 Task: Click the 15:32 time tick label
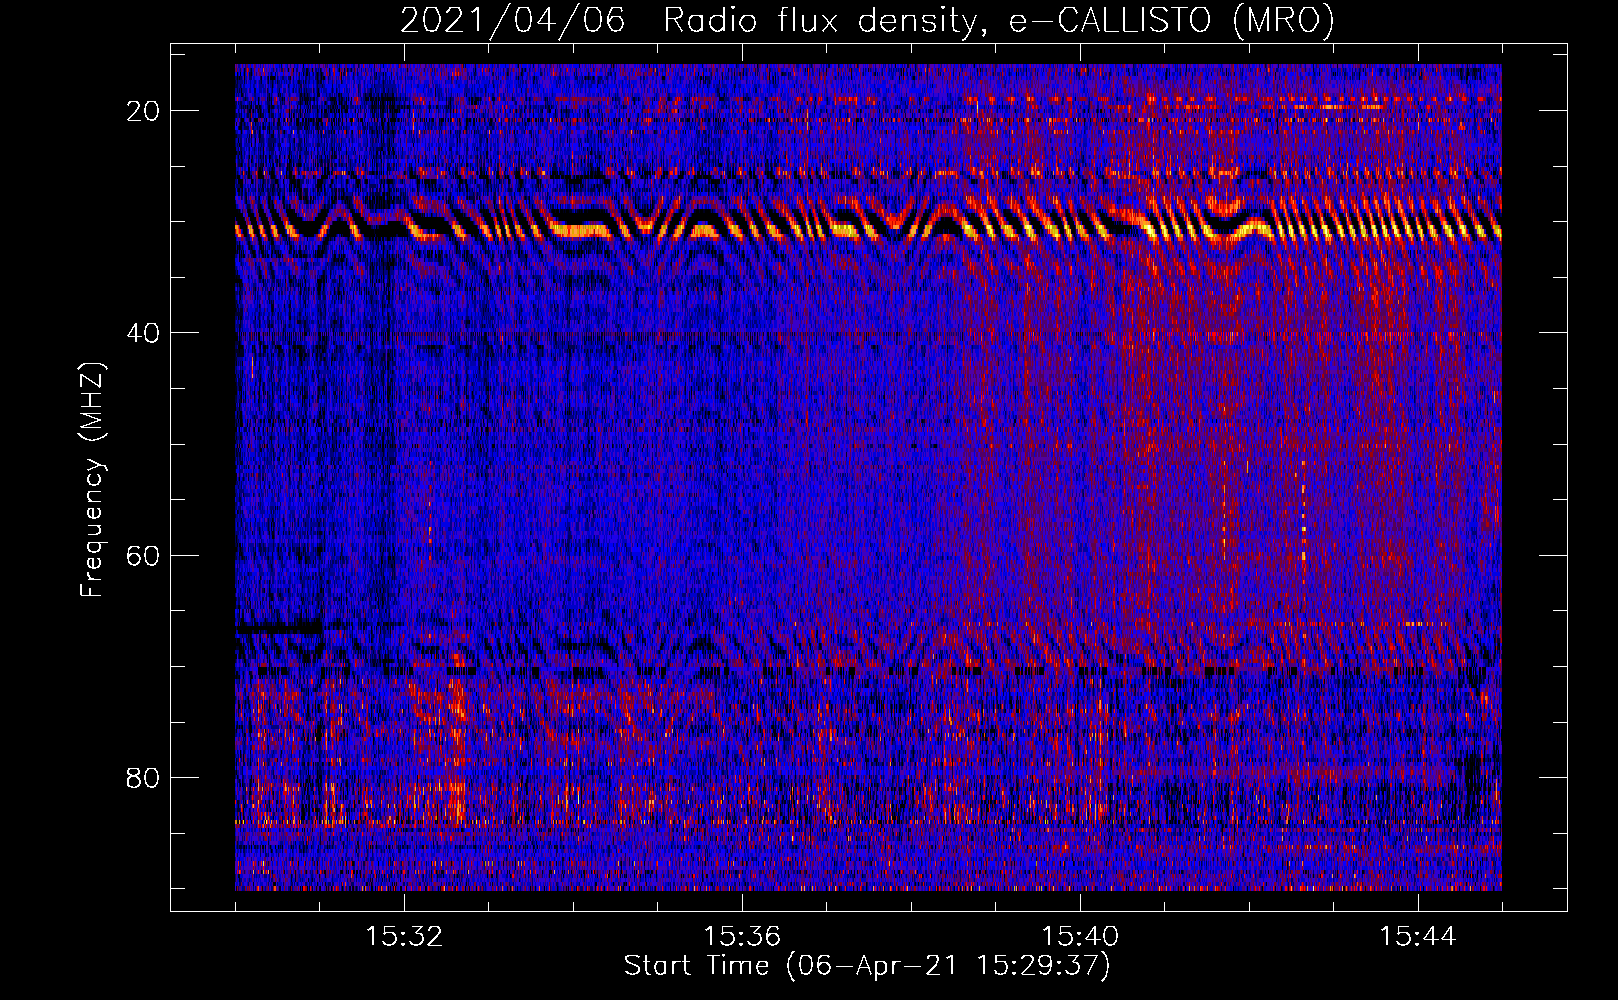coord(404,937)
